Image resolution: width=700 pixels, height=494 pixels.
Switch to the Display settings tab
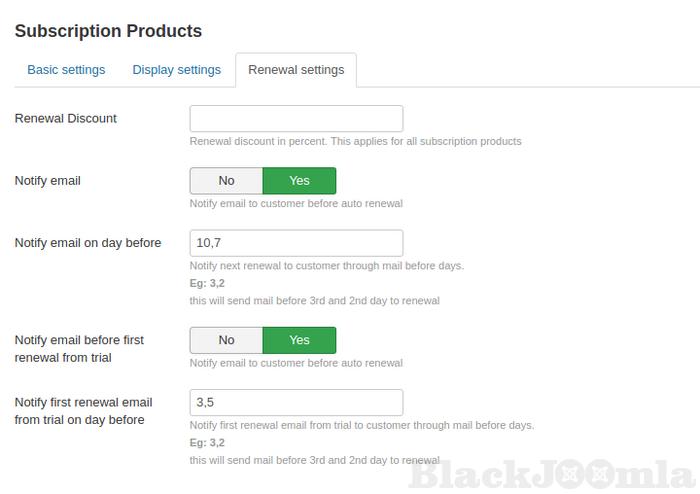point(176,70)
